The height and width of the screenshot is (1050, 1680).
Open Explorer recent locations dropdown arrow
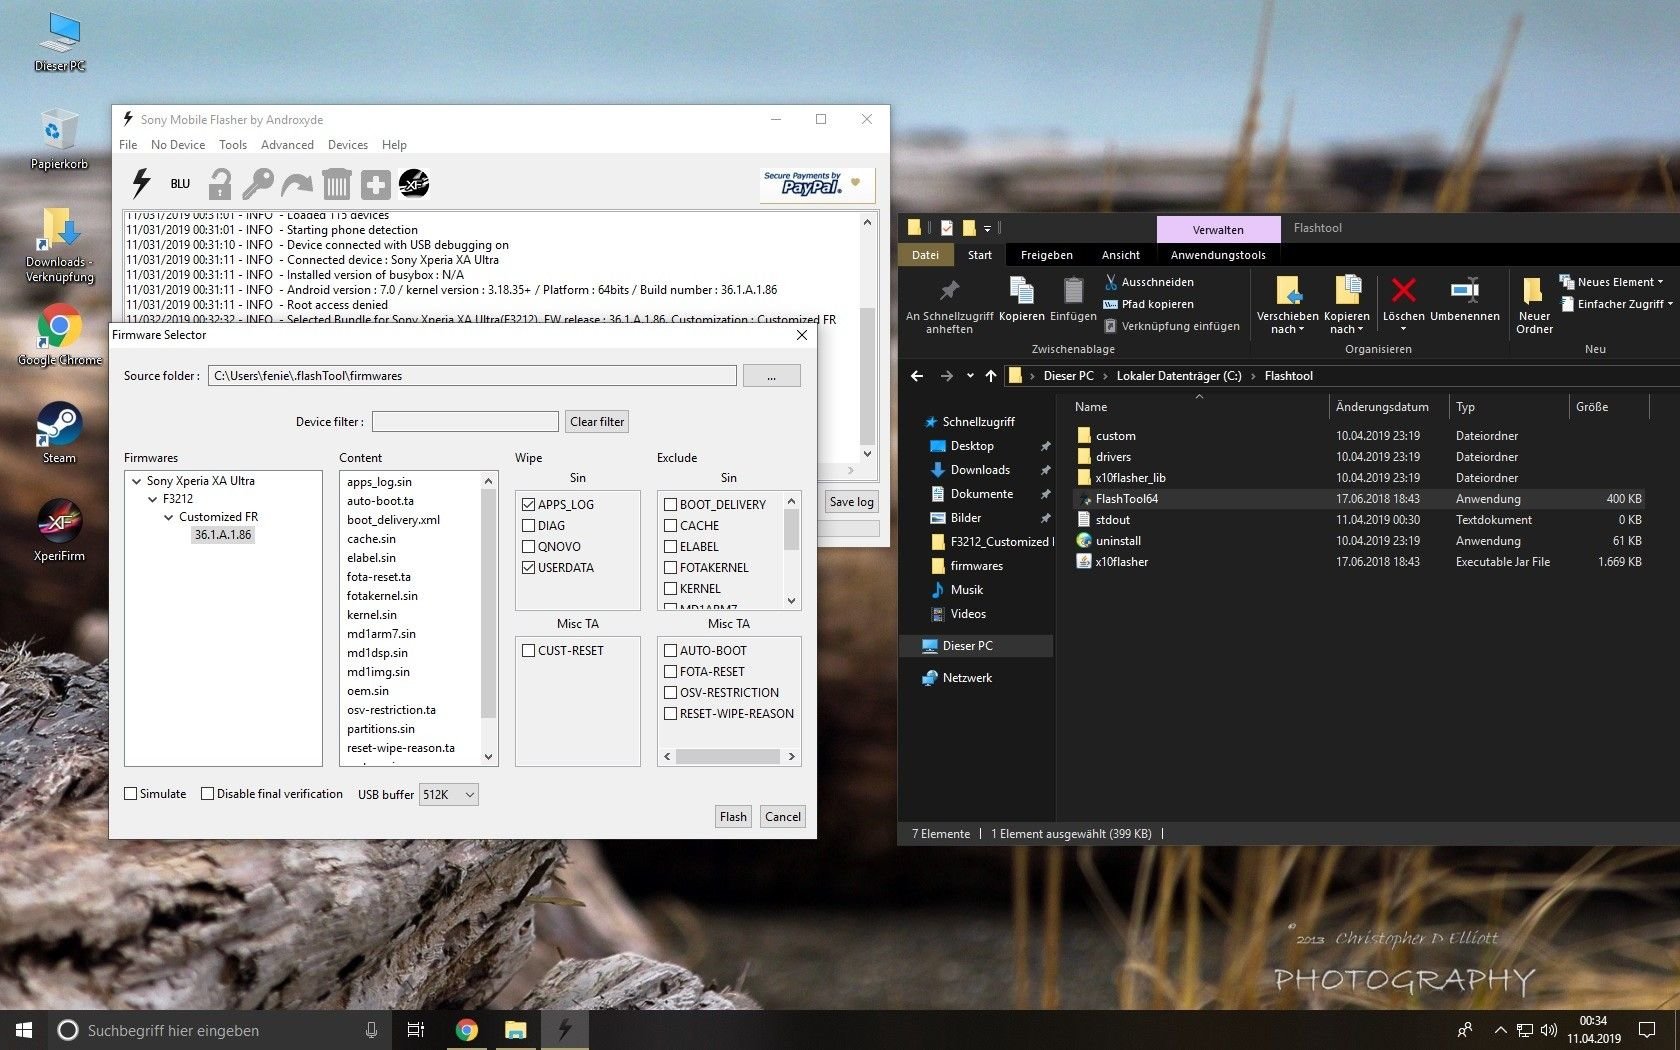point(970,376)
